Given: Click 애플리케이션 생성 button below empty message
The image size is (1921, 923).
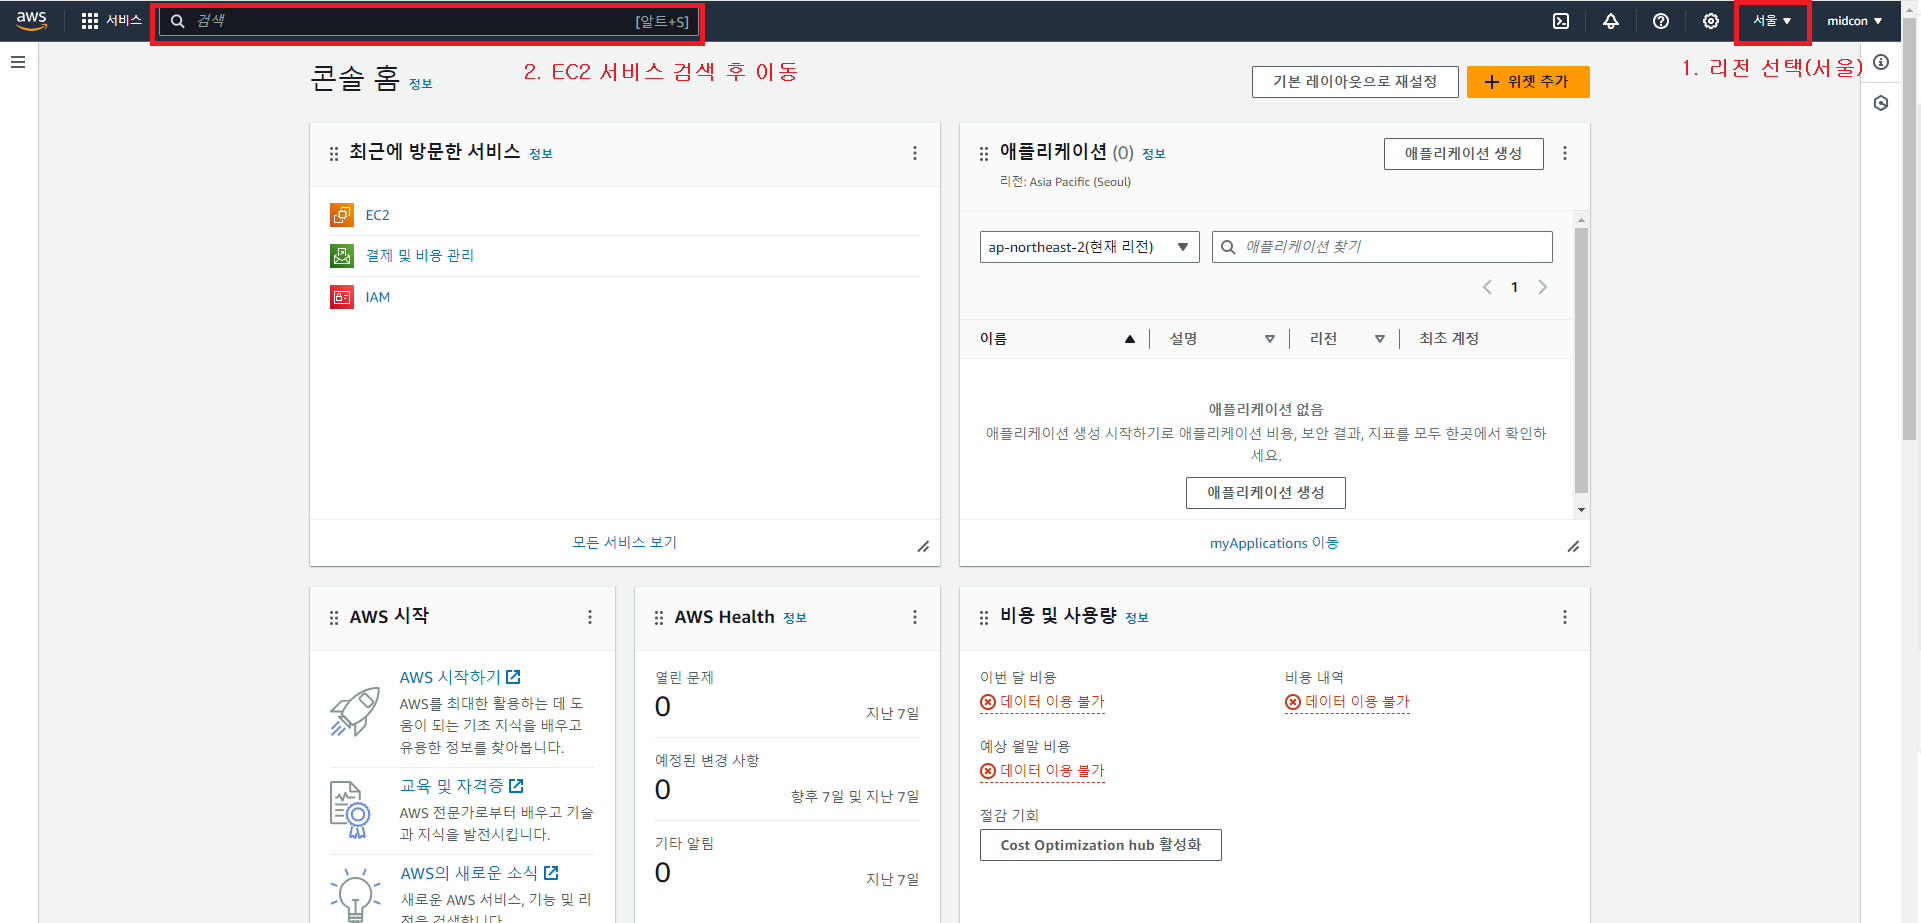Looking at the screenshot, I should pyautogui.click(x=1265, y=493).
